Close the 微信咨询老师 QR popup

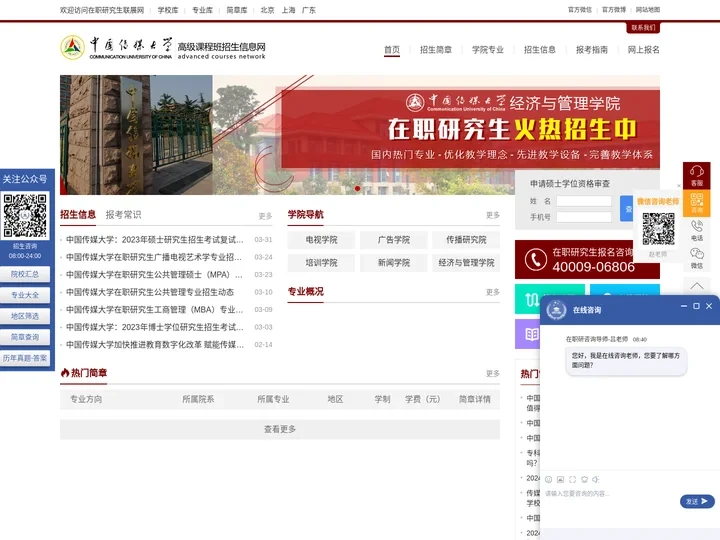point(679,186)
